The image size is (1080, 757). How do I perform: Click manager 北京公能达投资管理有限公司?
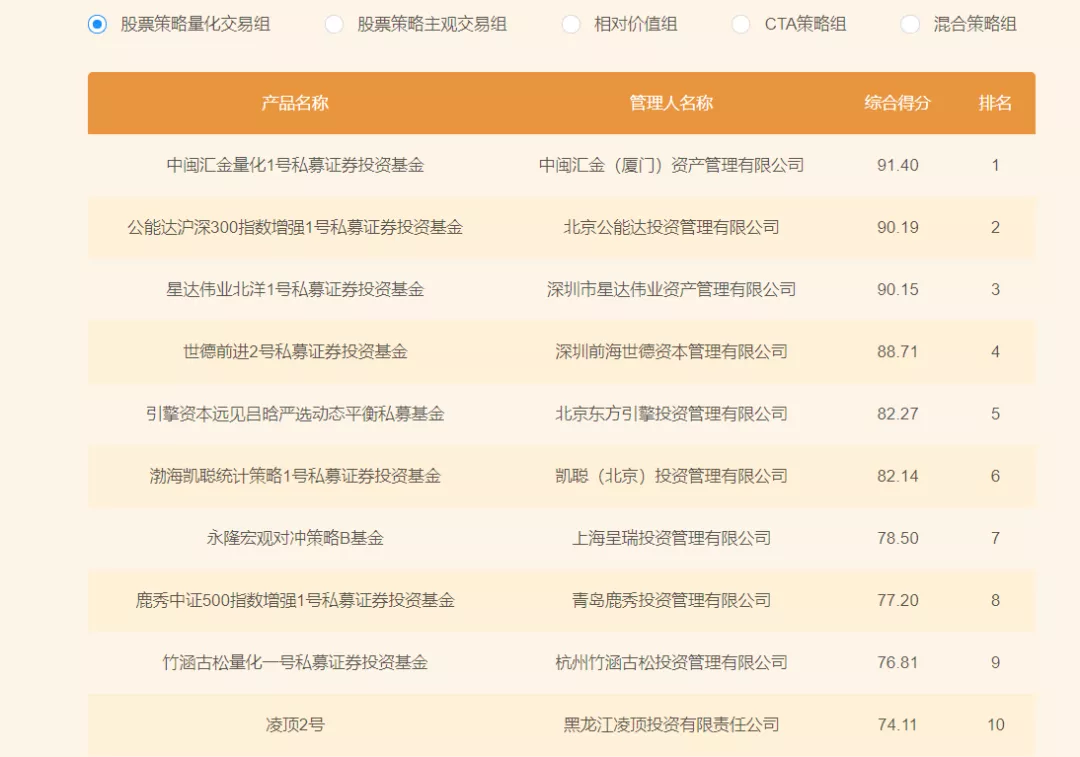click(x=671, y=227)
